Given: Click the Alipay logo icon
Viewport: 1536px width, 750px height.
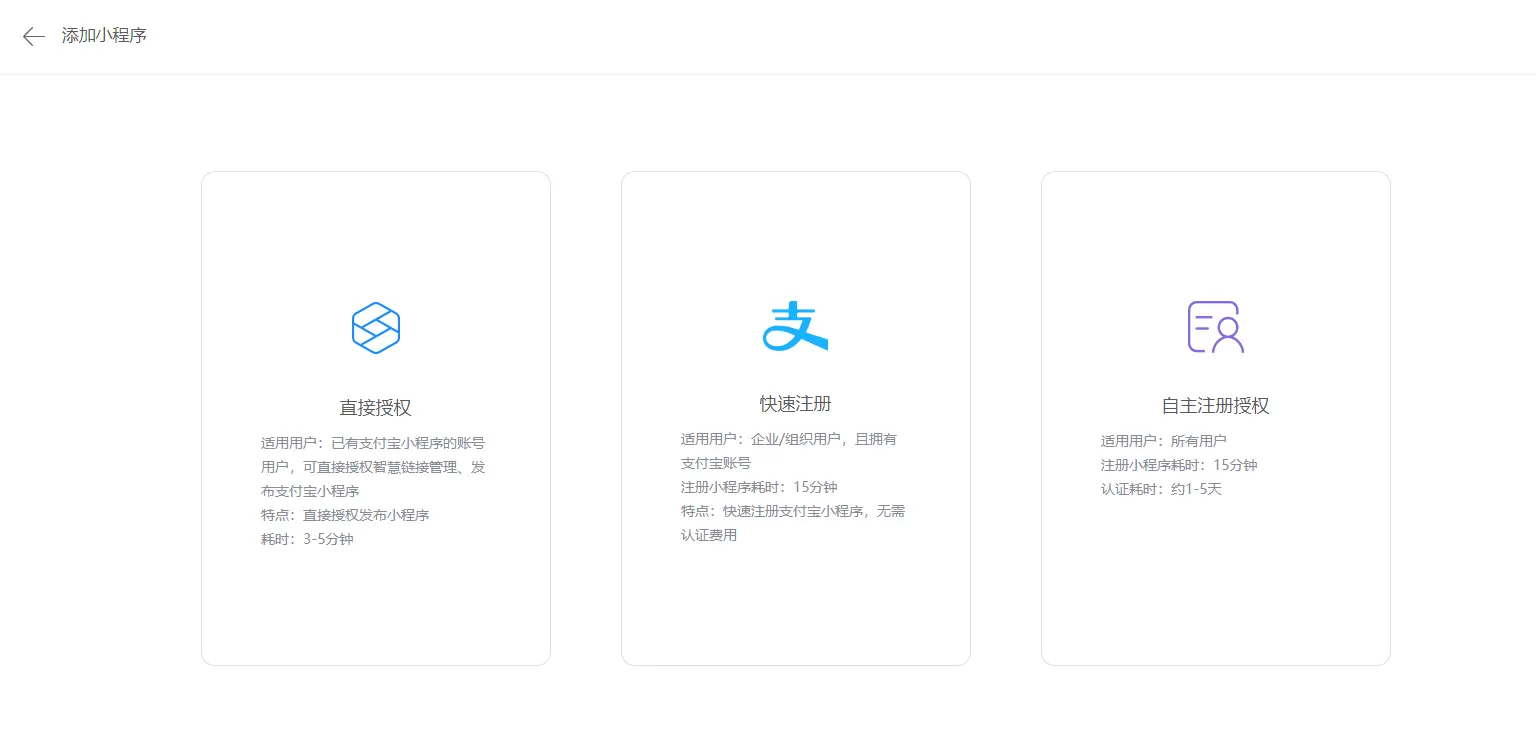Looking at the screenshot, I should pos(795,326).
